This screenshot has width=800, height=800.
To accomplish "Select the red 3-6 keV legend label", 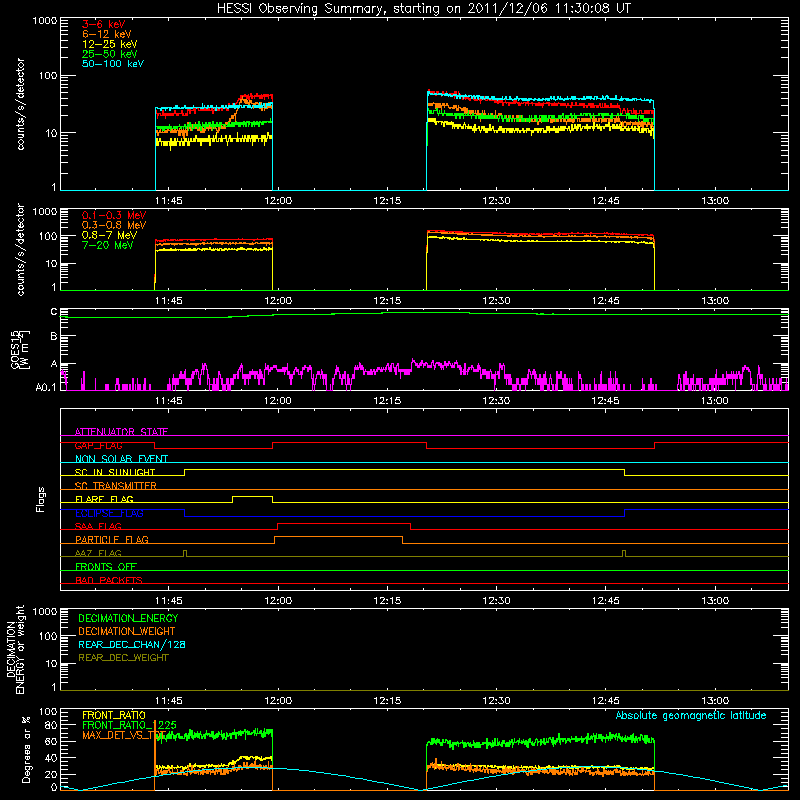I will (104, 24).
